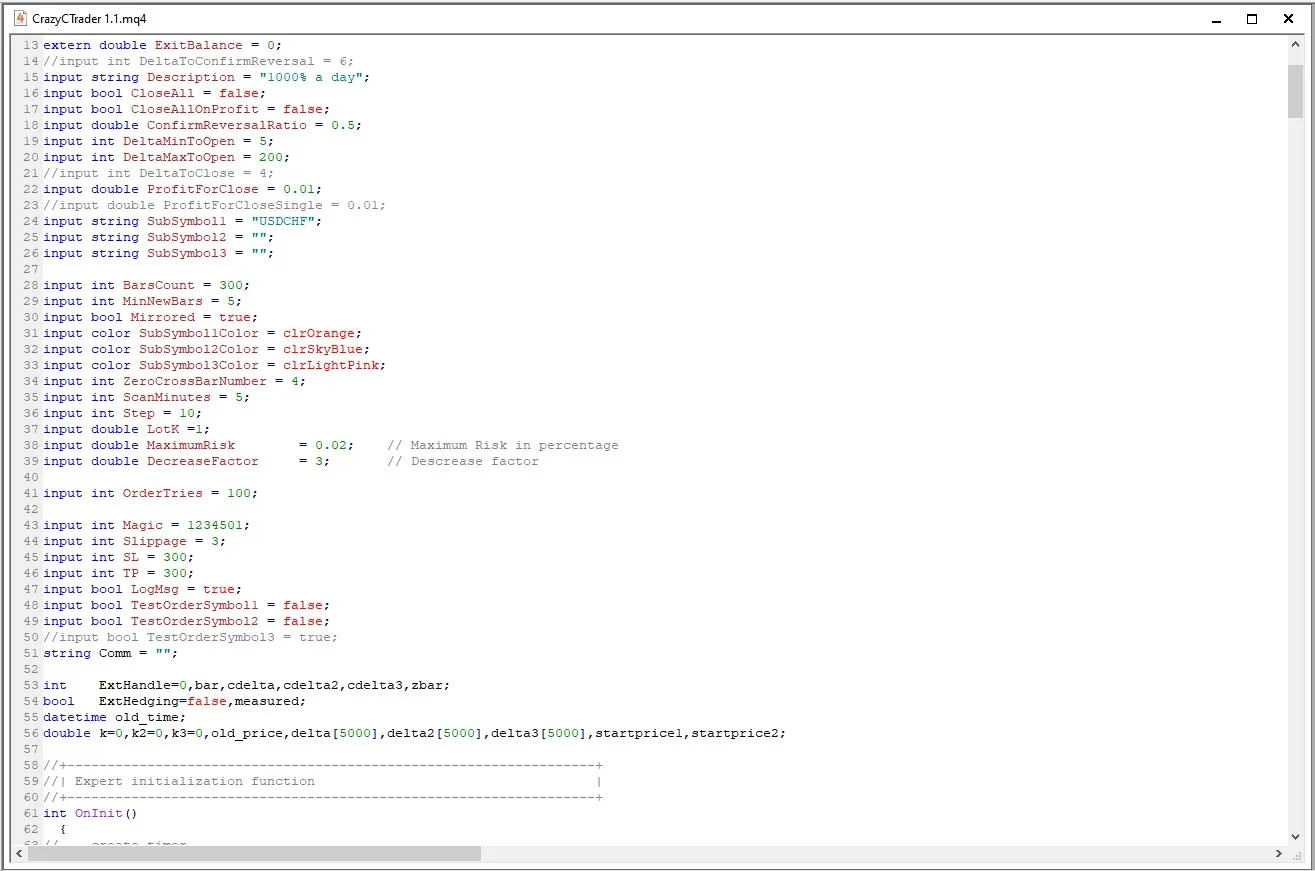This screenshot has width=1315, height=871.
Task: Click "TestOrderSymbol2" on line 49
Action: pos(194,621)
